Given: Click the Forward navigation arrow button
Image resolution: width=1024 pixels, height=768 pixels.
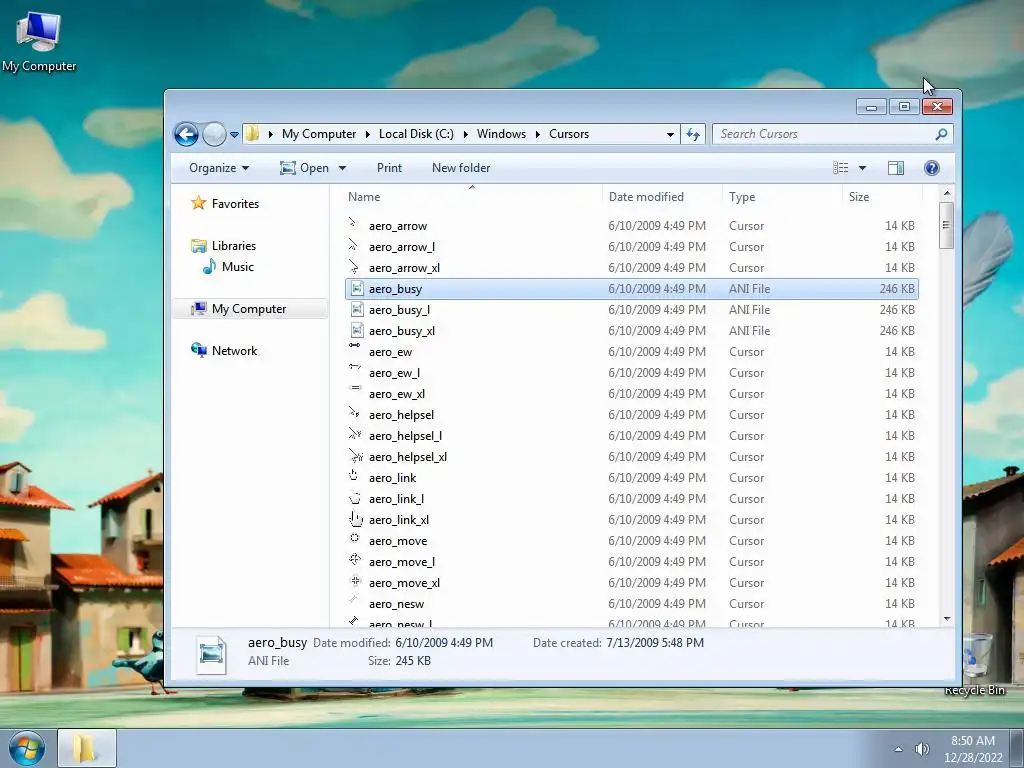Looking at the screenshot, I should (x=214, y=135).
